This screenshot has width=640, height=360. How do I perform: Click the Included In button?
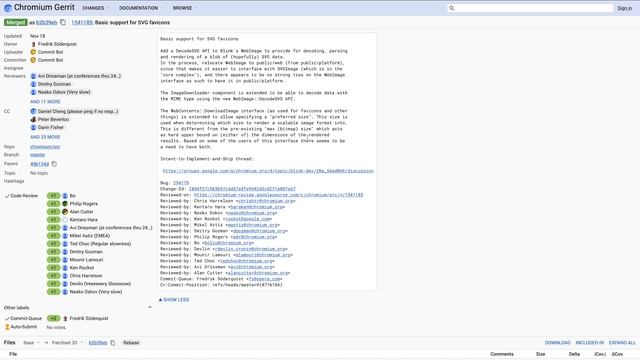coord(590,343)
